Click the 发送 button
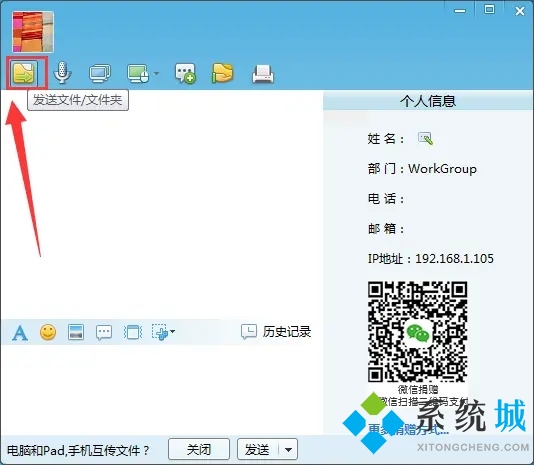 coord(258,450)
